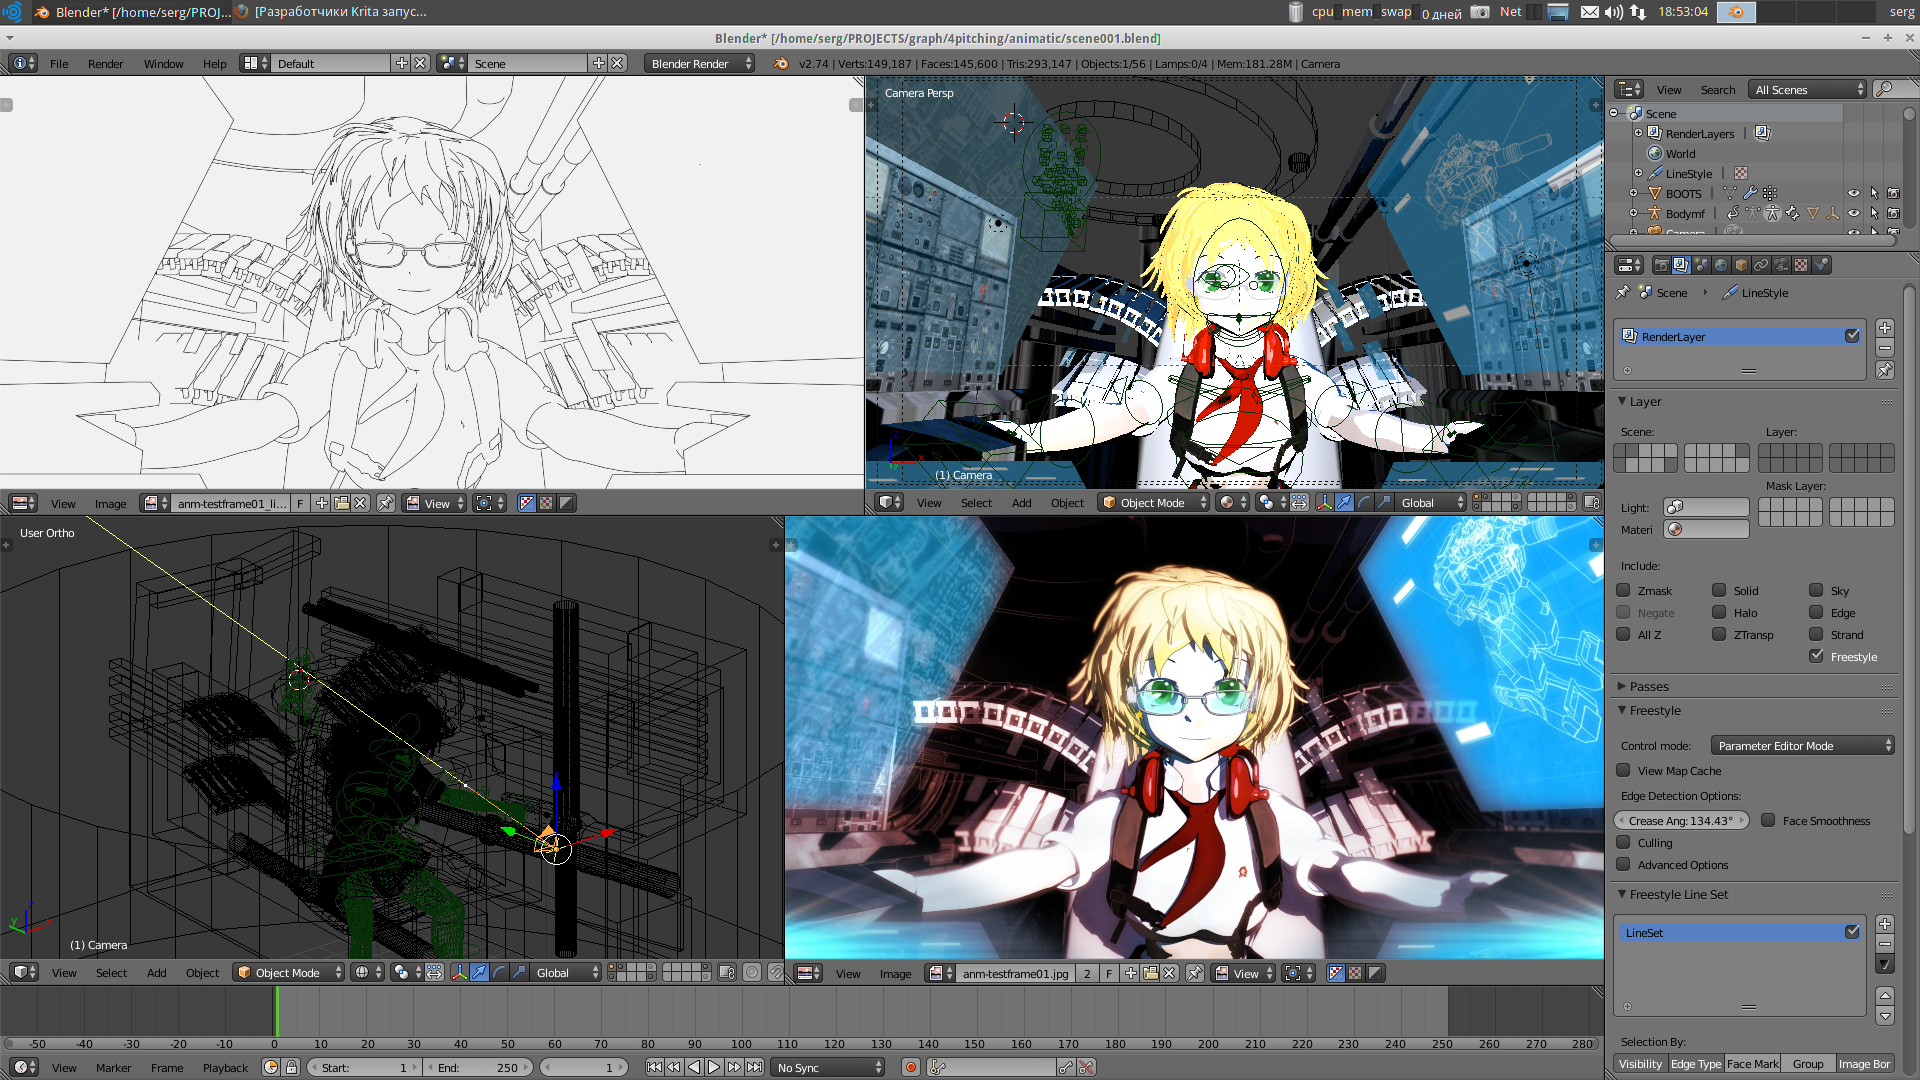This screenshot has width=1920, height=1080.
Task: Toggle timeline preview range clock icon
Action: pyautogui.click(x=271, y=1067)
